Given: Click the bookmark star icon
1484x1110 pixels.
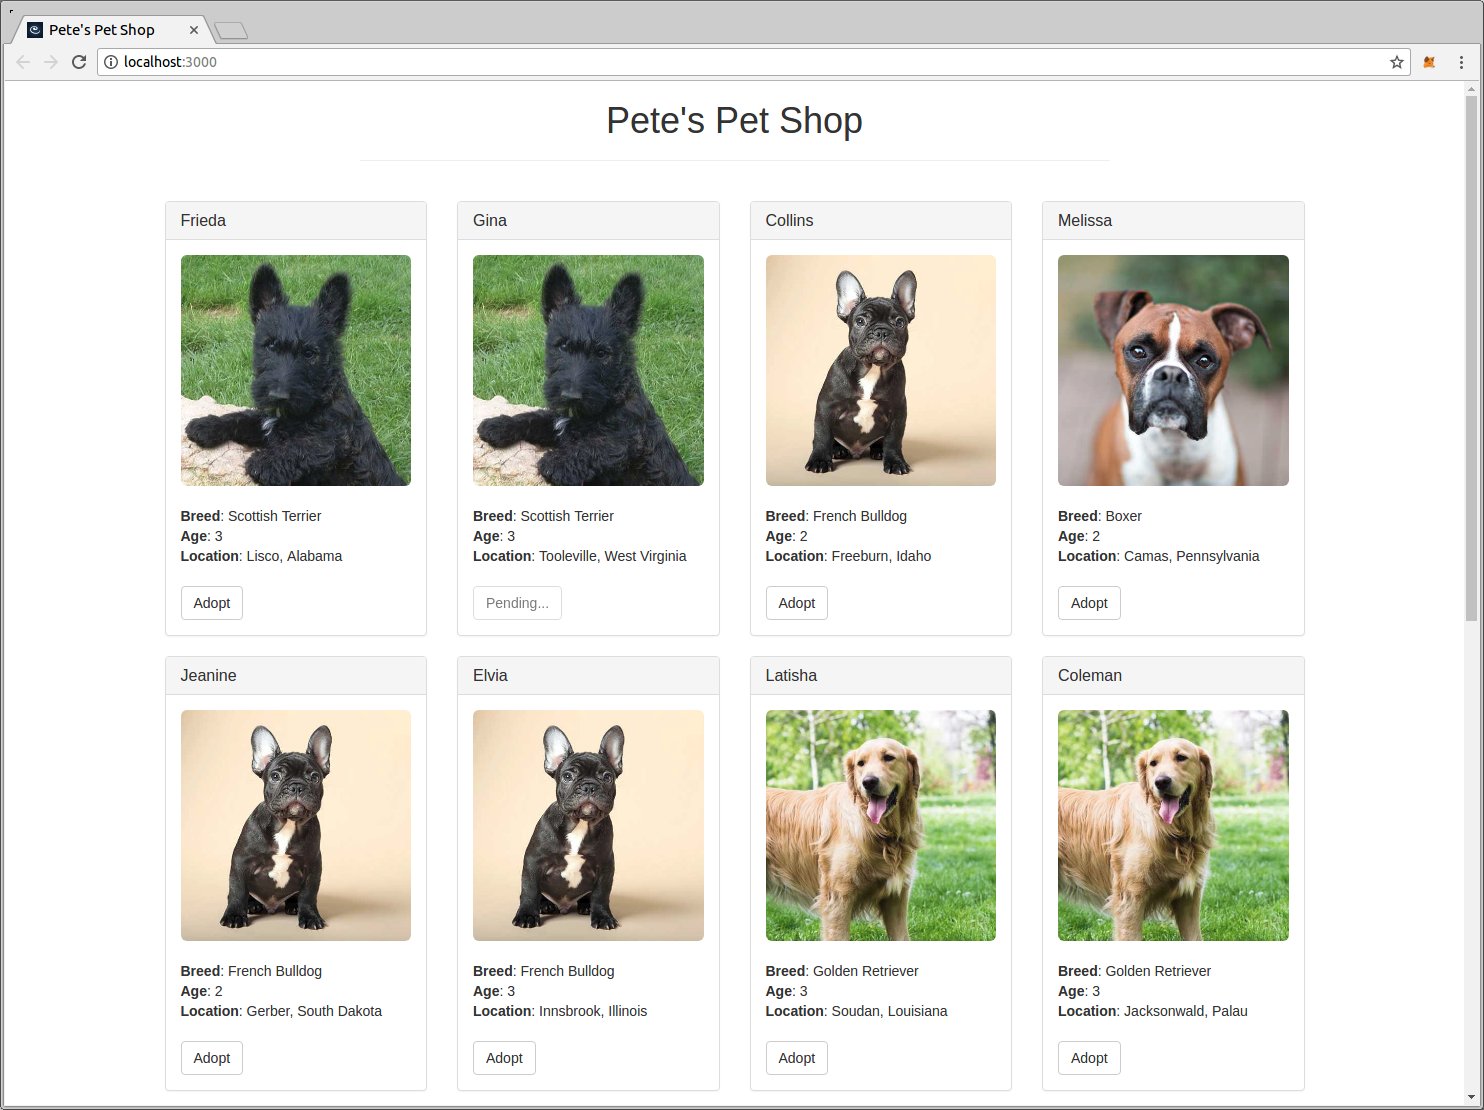Looking at the screenshot, I should click(1396, 62).
